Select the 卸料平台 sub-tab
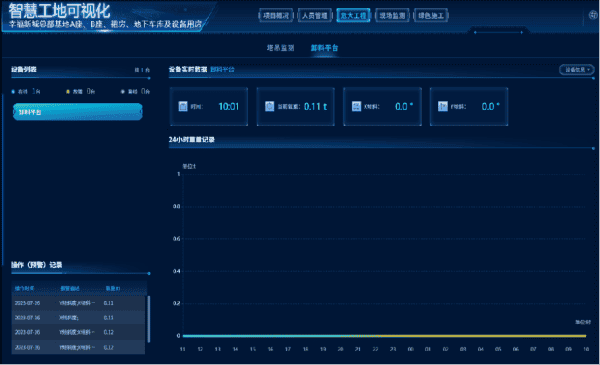600x365 pixels. click(324, 48)
